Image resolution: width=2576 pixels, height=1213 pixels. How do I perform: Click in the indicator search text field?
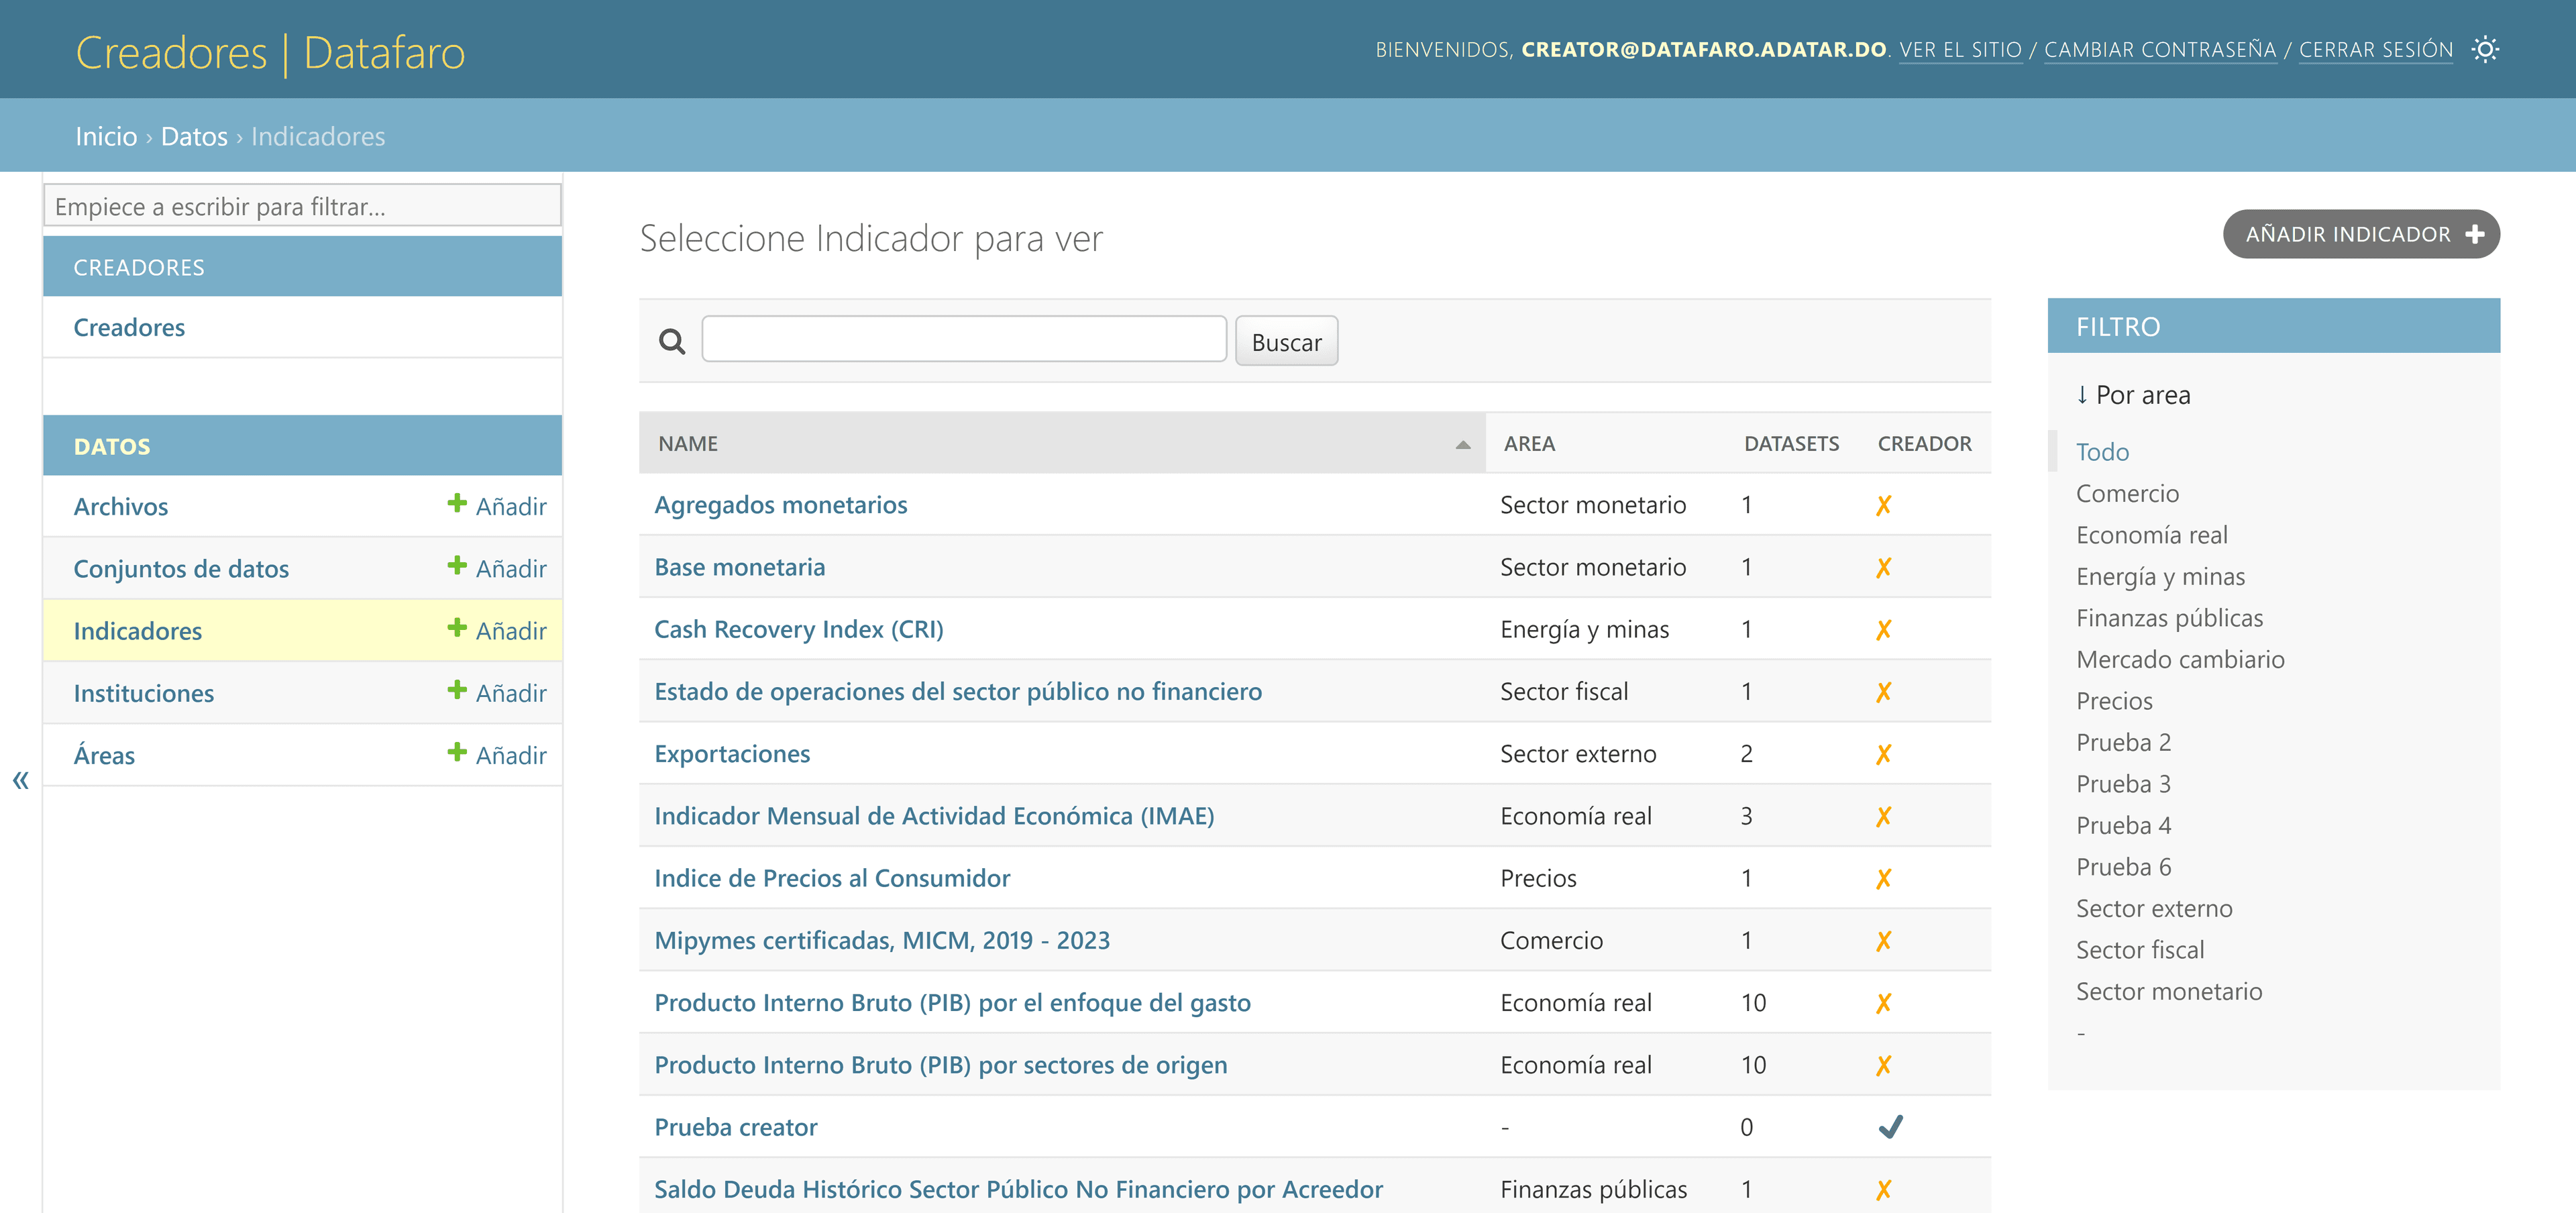click(x=964, y=340)
